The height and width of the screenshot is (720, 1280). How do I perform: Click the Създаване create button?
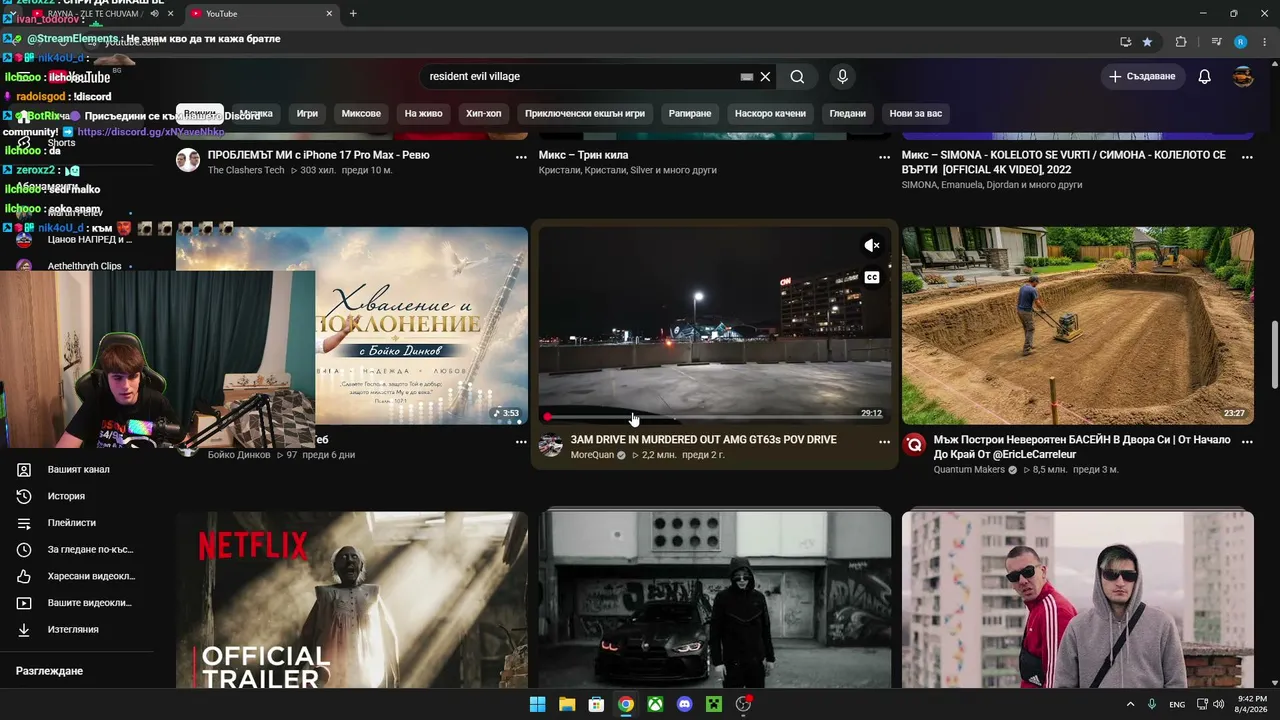coord(1143,77)
